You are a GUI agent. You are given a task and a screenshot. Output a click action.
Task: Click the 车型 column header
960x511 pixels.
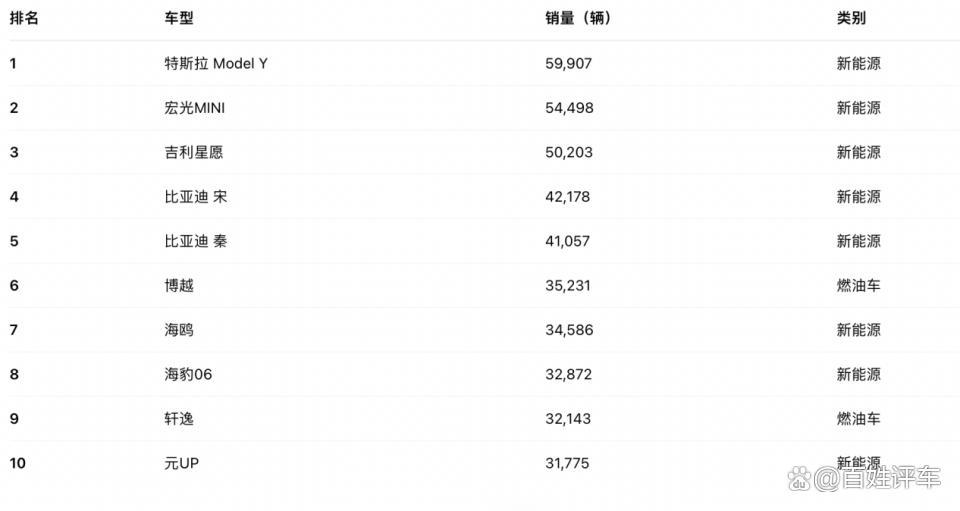coord(179,19)
